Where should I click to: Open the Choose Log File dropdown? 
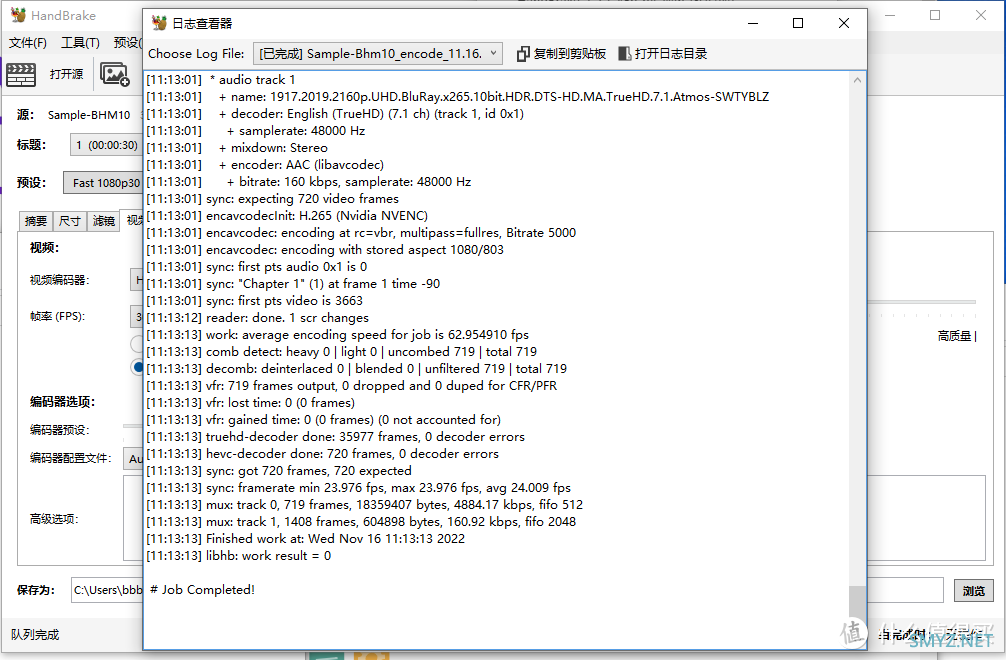378,54
